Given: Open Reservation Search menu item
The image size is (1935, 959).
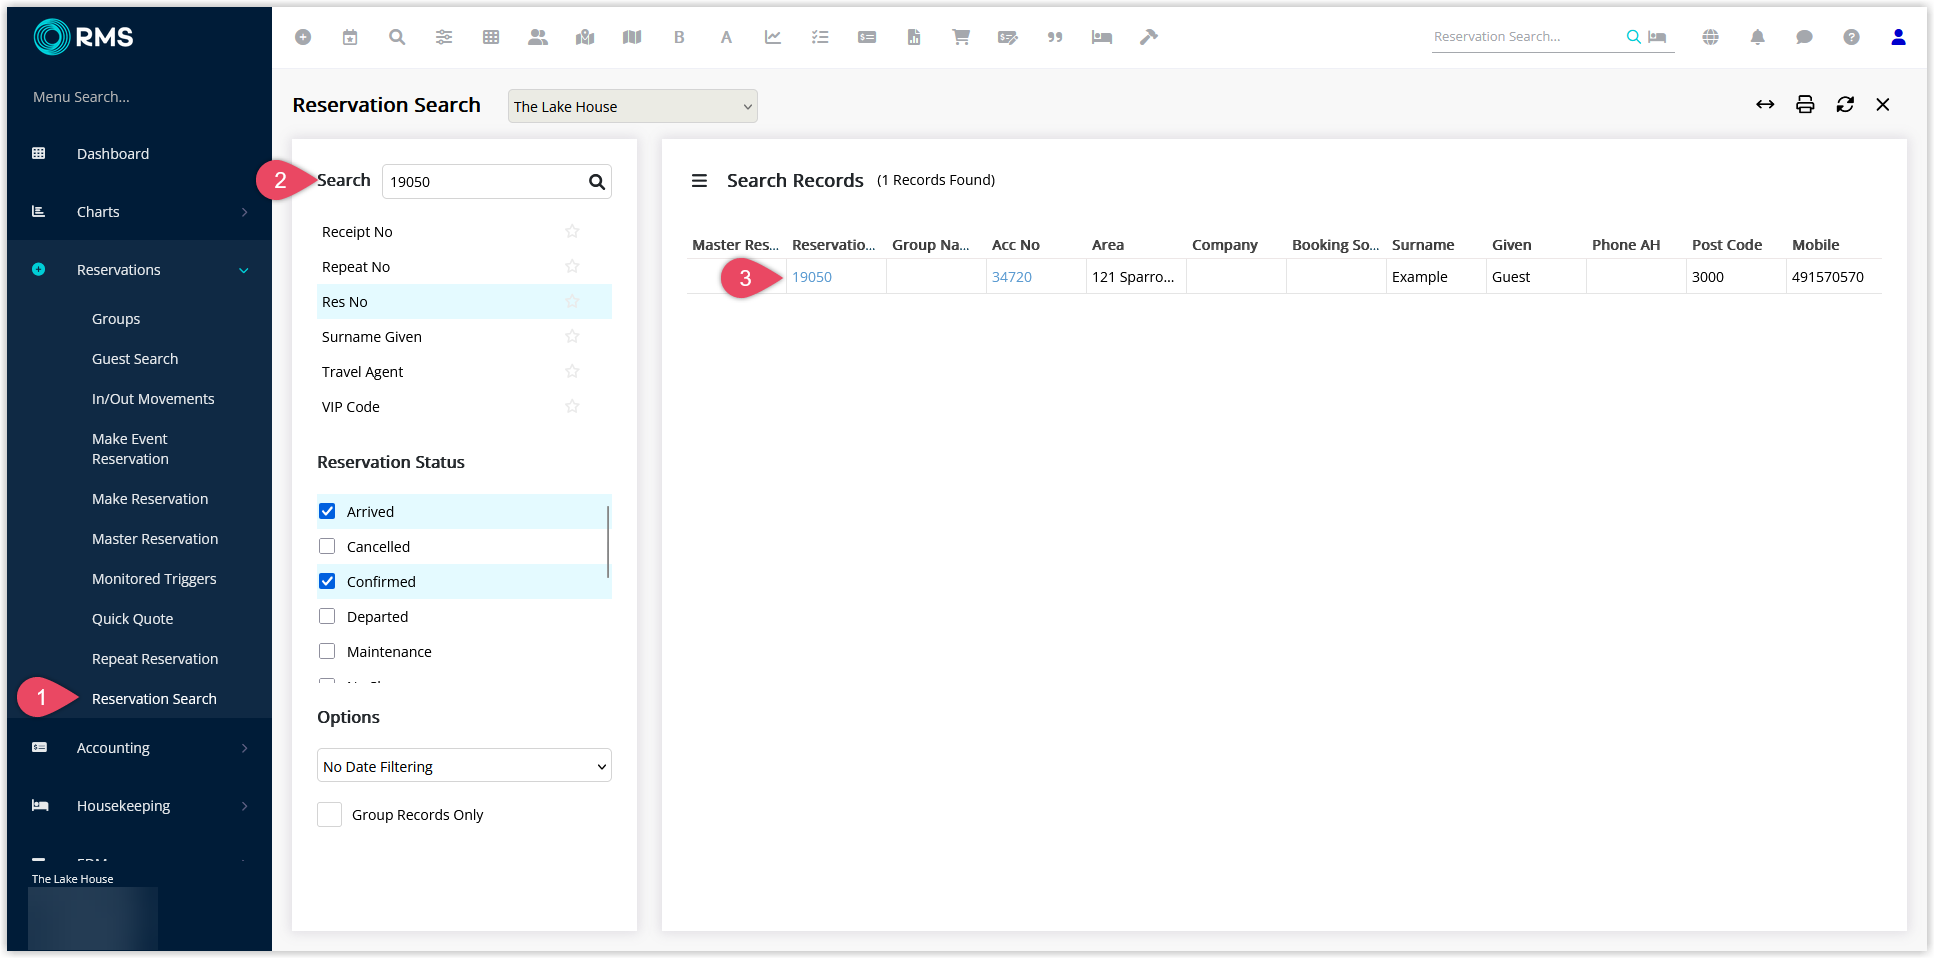Looking at the screenshot, I should (154, 699).
